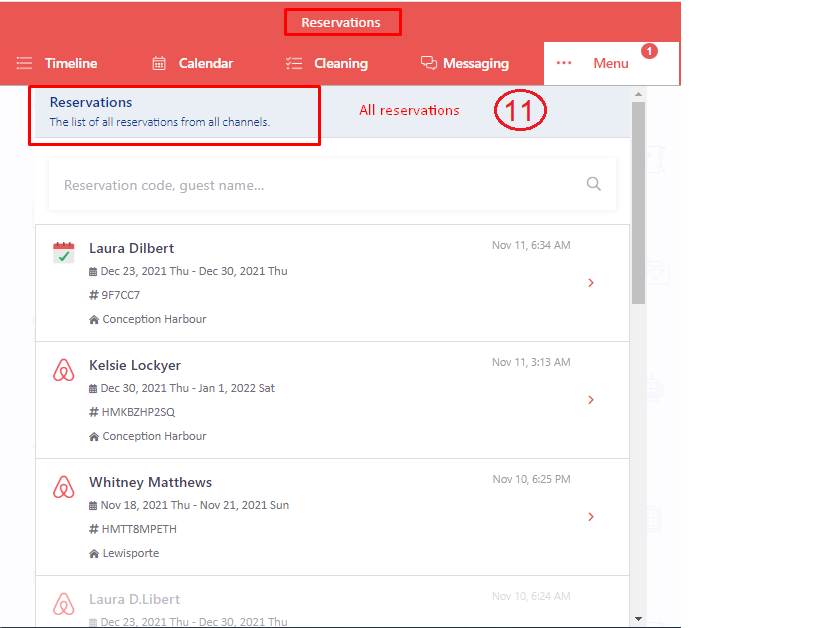Click reservation code HMTT8MPETH
This screenshot has height=628, width=819.
(139, 529)
